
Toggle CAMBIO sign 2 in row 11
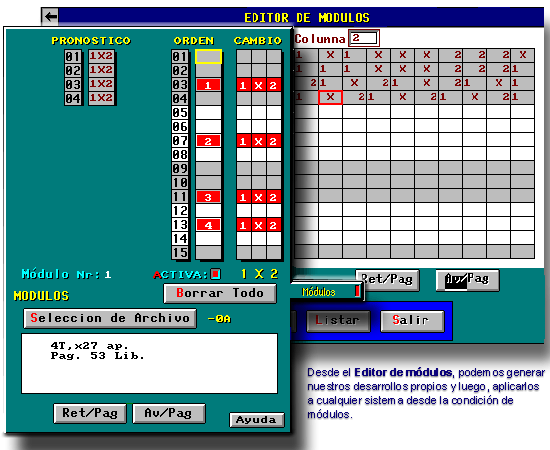(274, 197)
